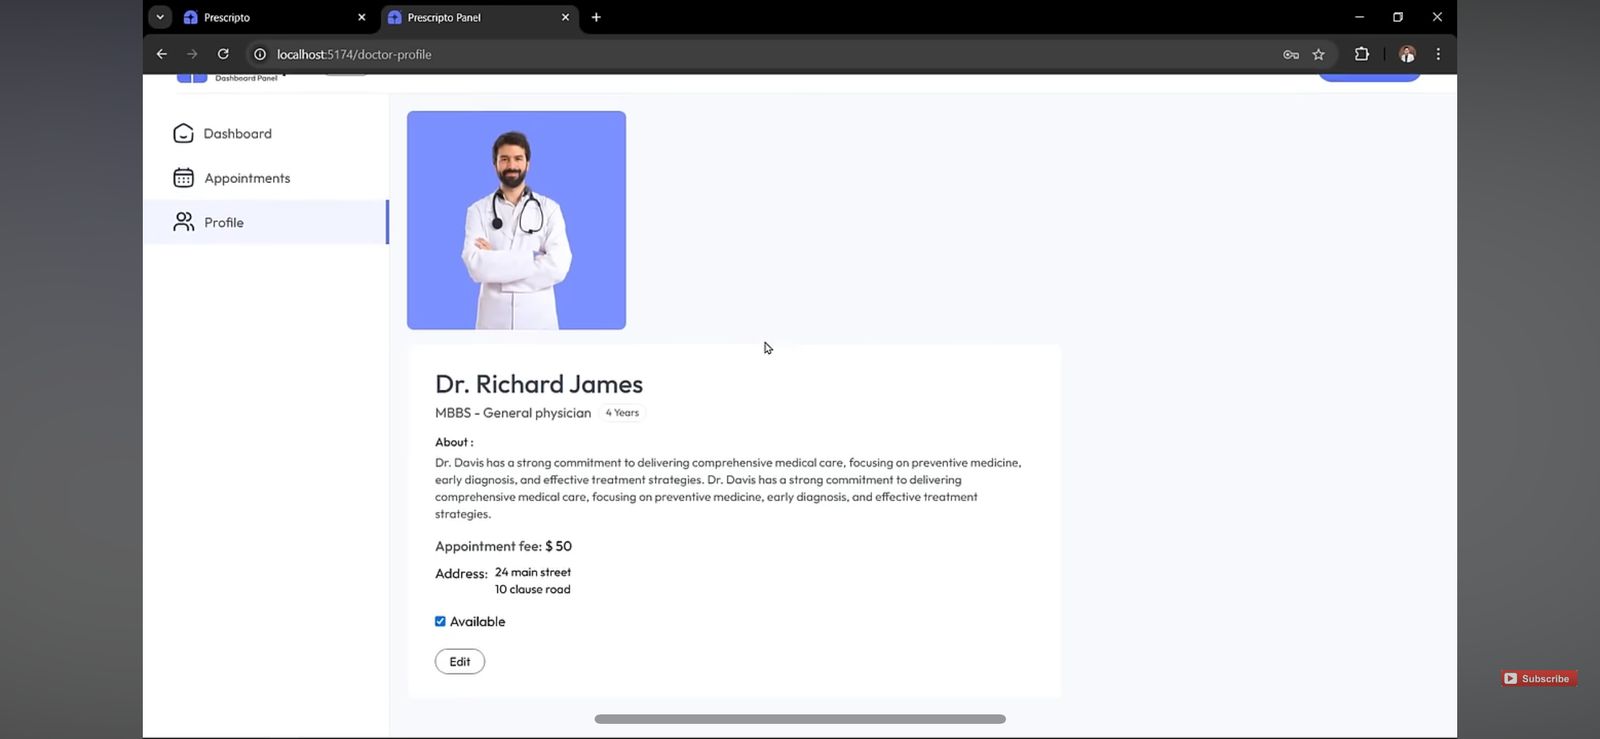Close the Prescripto Panel tab
Viewport: 1600px width, 739px height.
point(565,17)
